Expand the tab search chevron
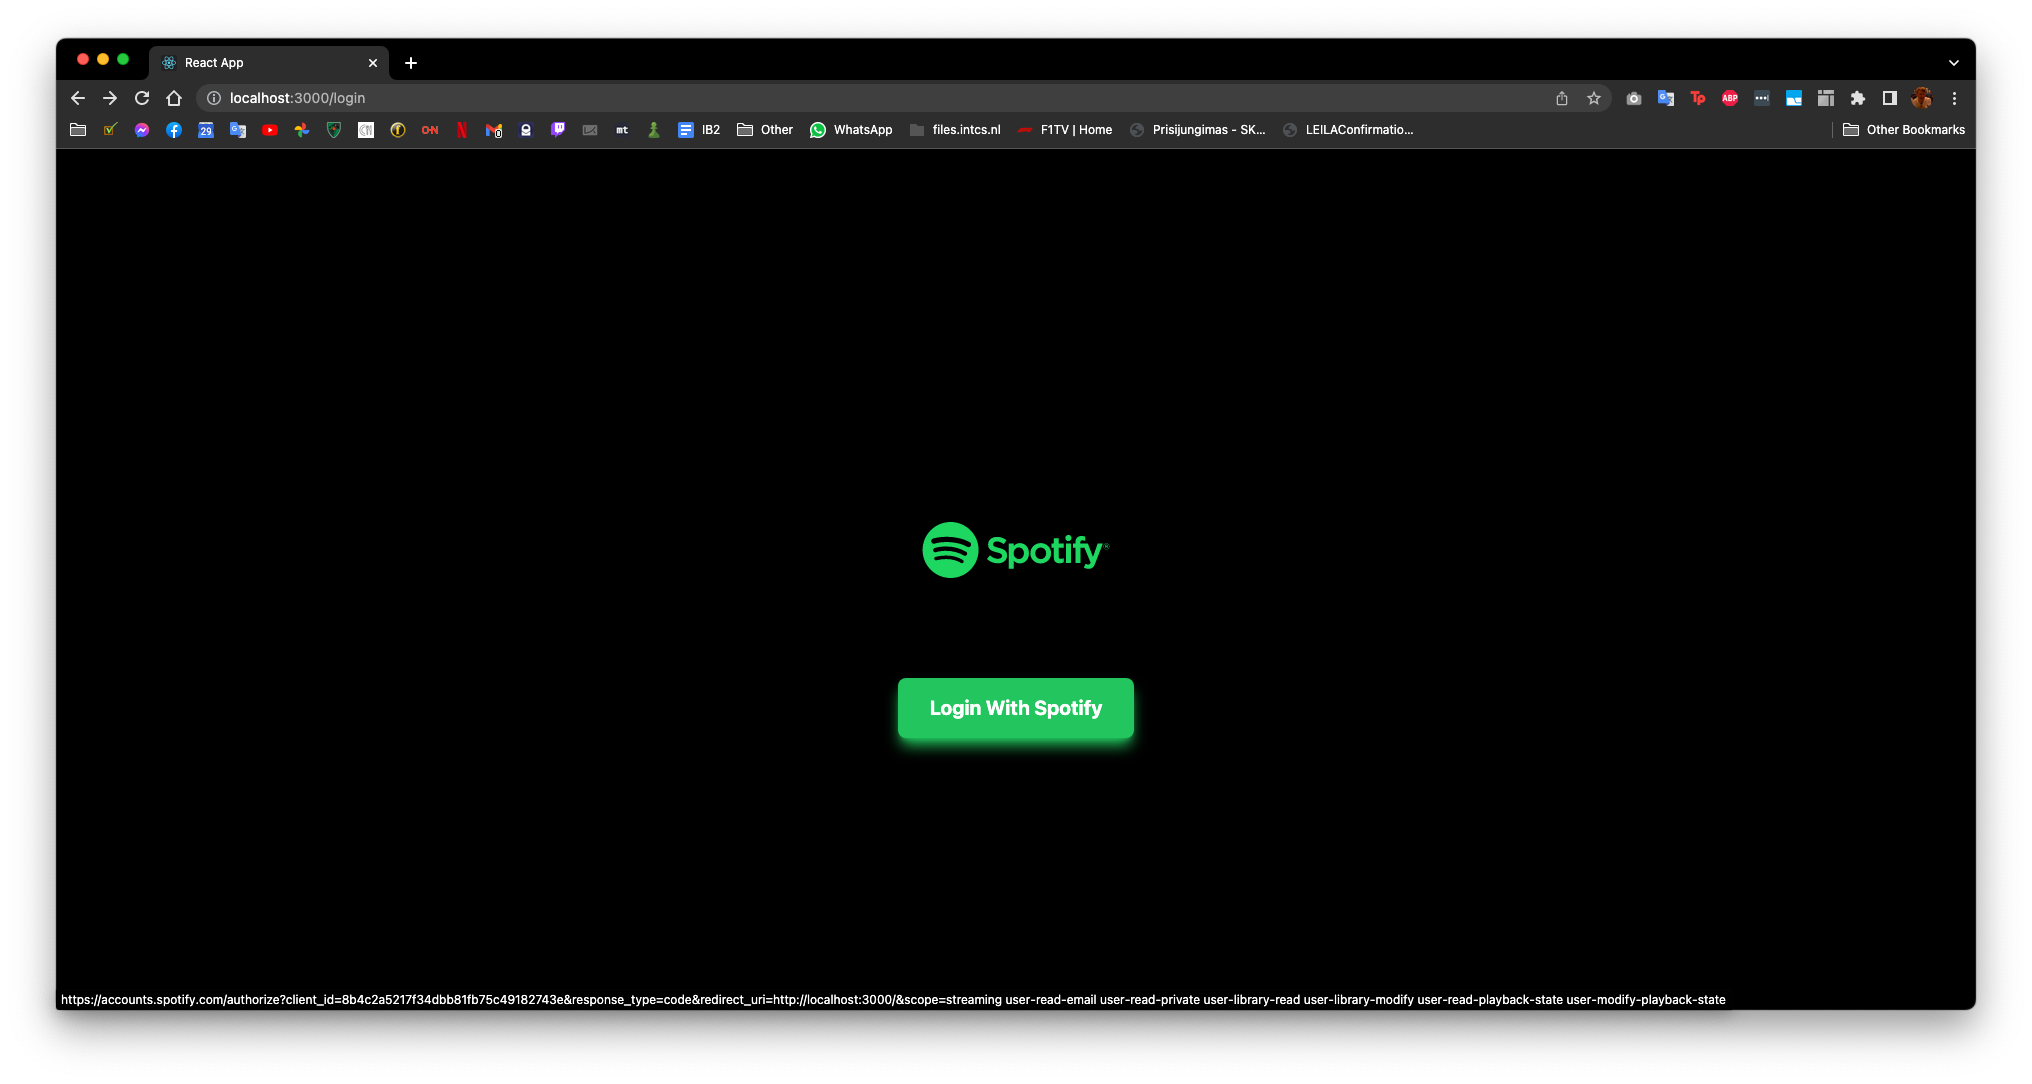The height and width of the screenshot is (1084, 2032). 1953,63
